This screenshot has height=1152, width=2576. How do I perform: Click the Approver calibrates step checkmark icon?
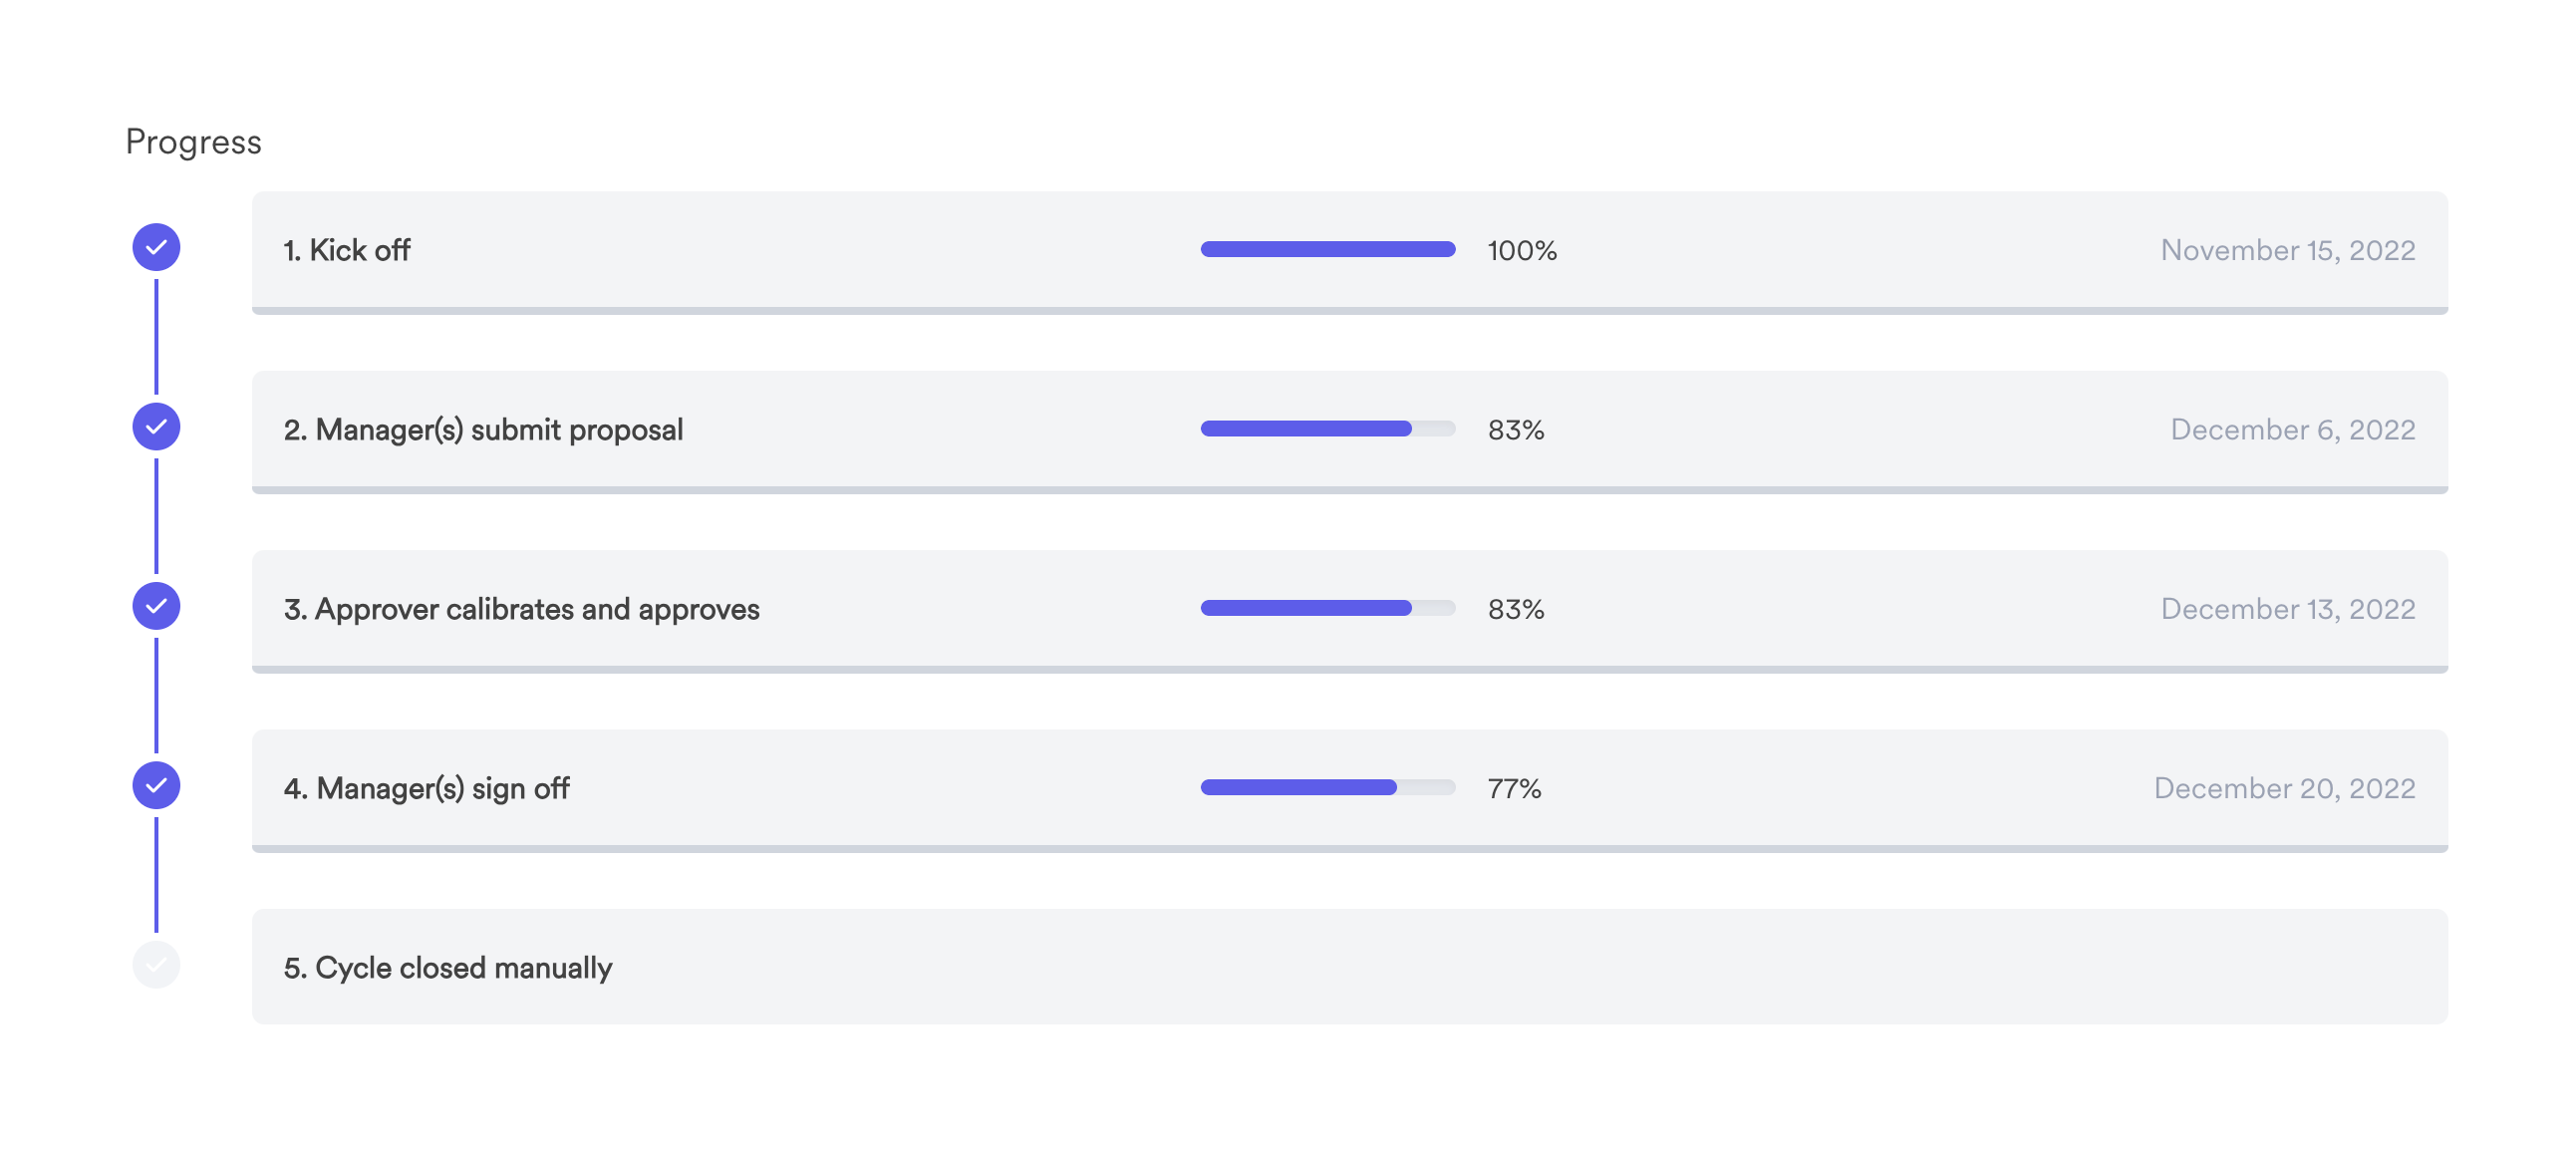(156, 606)
